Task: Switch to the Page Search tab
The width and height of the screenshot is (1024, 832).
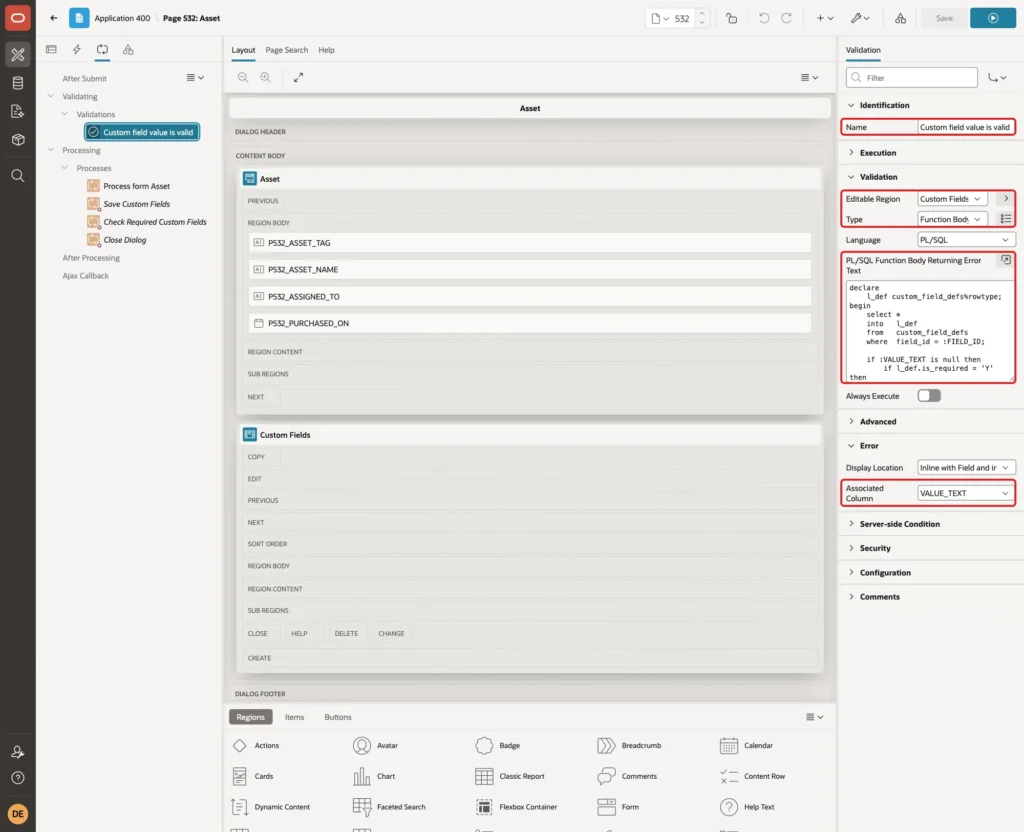Action: (x=286, y=50)
